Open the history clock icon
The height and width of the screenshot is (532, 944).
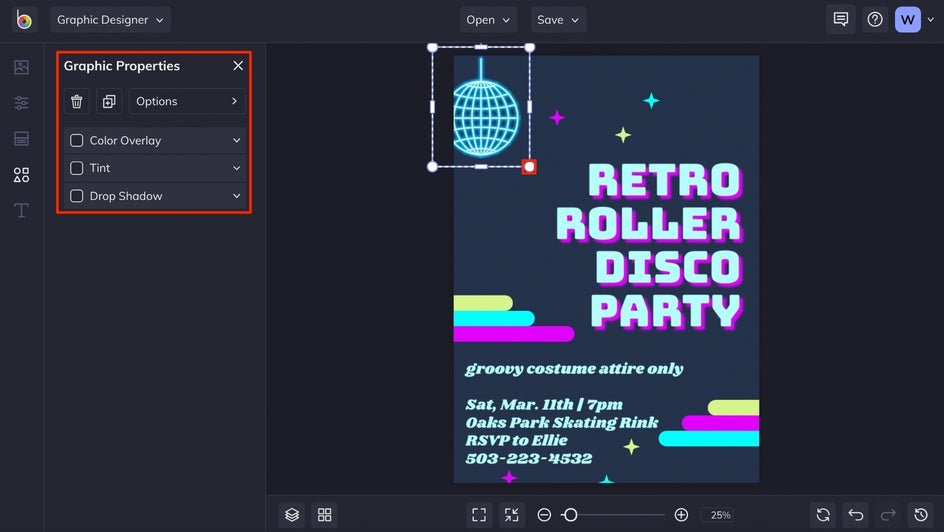(x=921, y=515)
